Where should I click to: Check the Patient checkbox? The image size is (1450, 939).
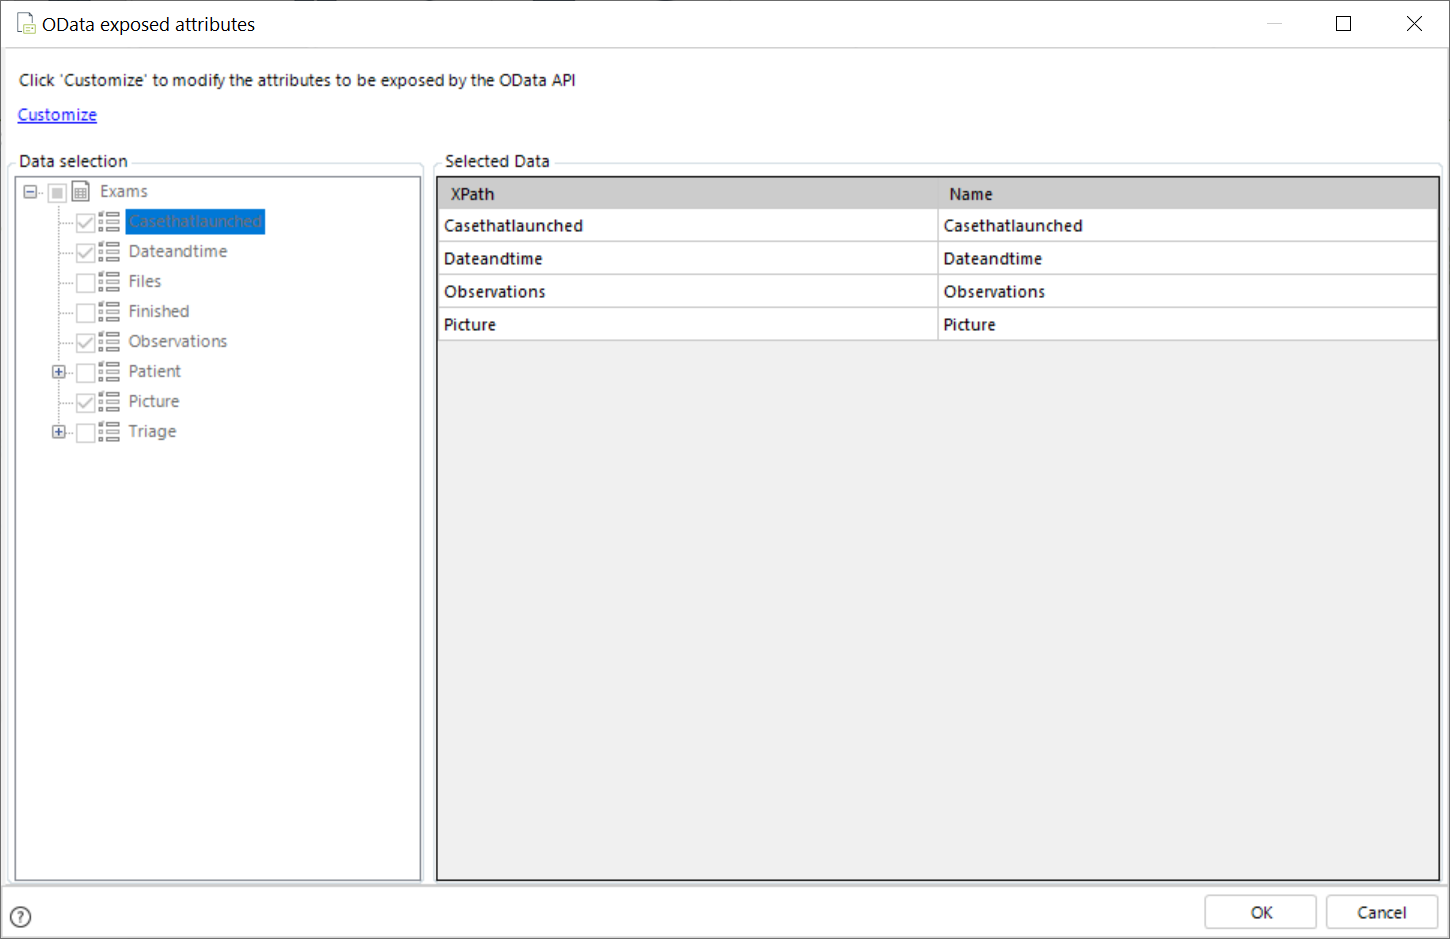click(x=86, y=372)
